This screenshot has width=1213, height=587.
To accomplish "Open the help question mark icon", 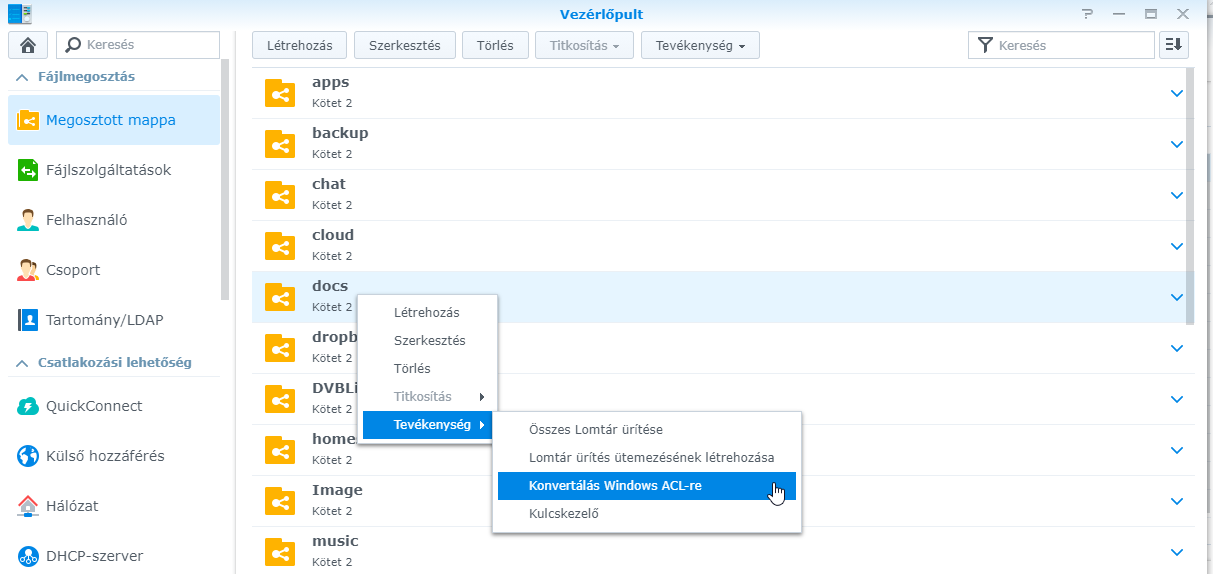I will [x=1088, y=14].
